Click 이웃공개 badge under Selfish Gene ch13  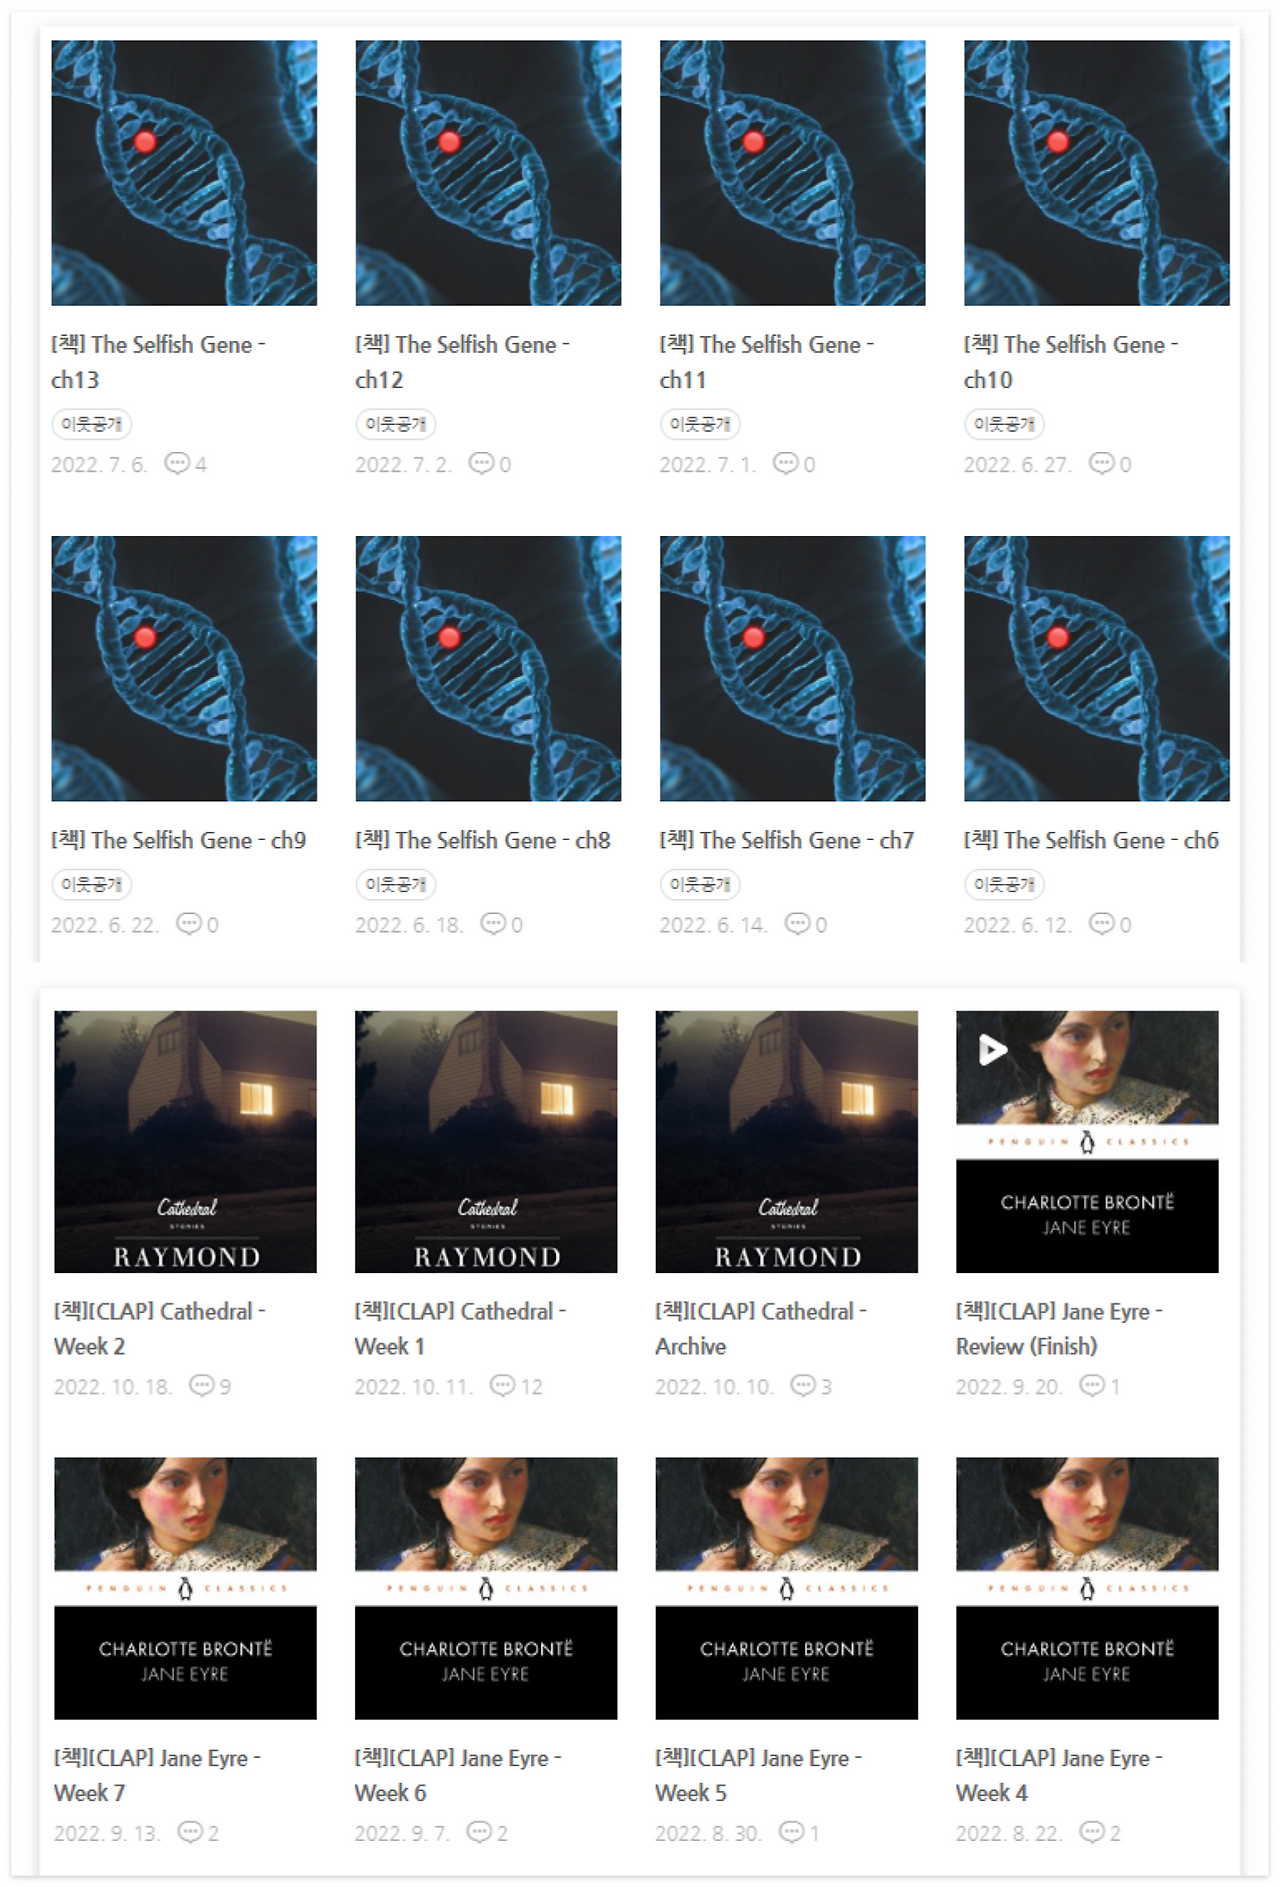point(91,424)
